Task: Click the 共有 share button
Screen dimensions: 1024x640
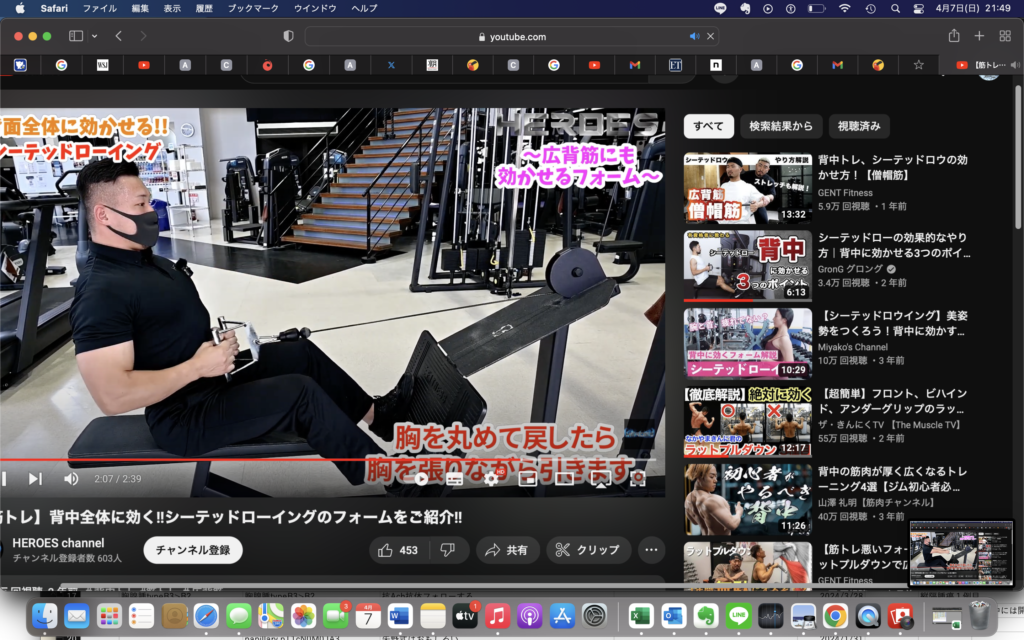Action: 507,550
